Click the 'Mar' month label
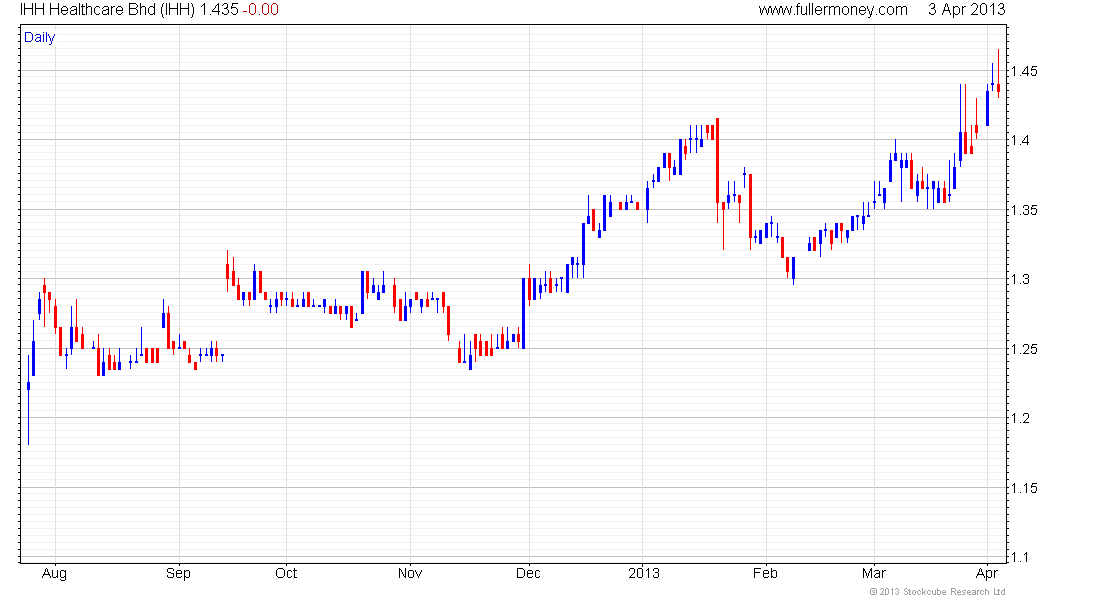Screen dimensions: 1100x600 tap(873, 573)
